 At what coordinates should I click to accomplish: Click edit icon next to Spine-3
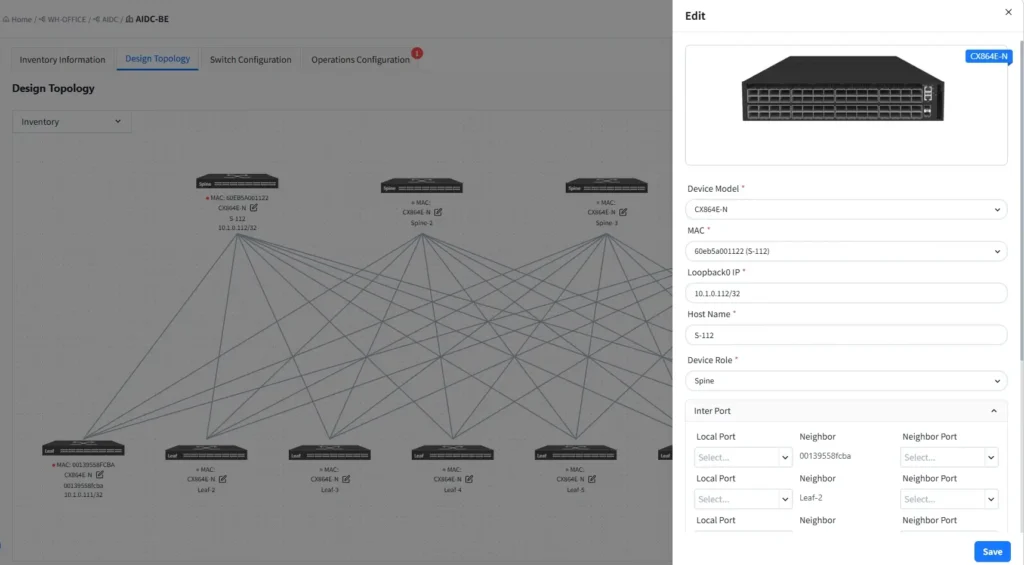pos(623,212)
